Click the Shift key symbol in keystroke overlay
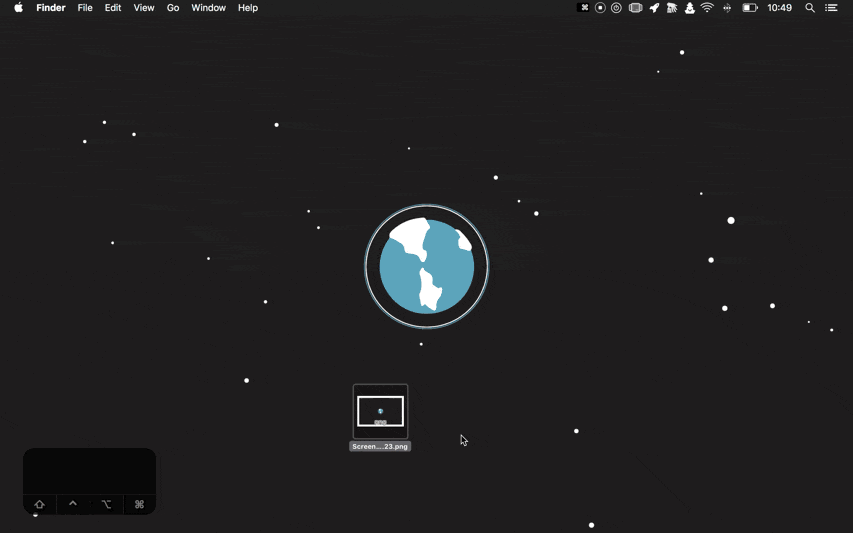The height and width of the screenshot is (533, 853). pyautogui.click(x=40, y=504)
